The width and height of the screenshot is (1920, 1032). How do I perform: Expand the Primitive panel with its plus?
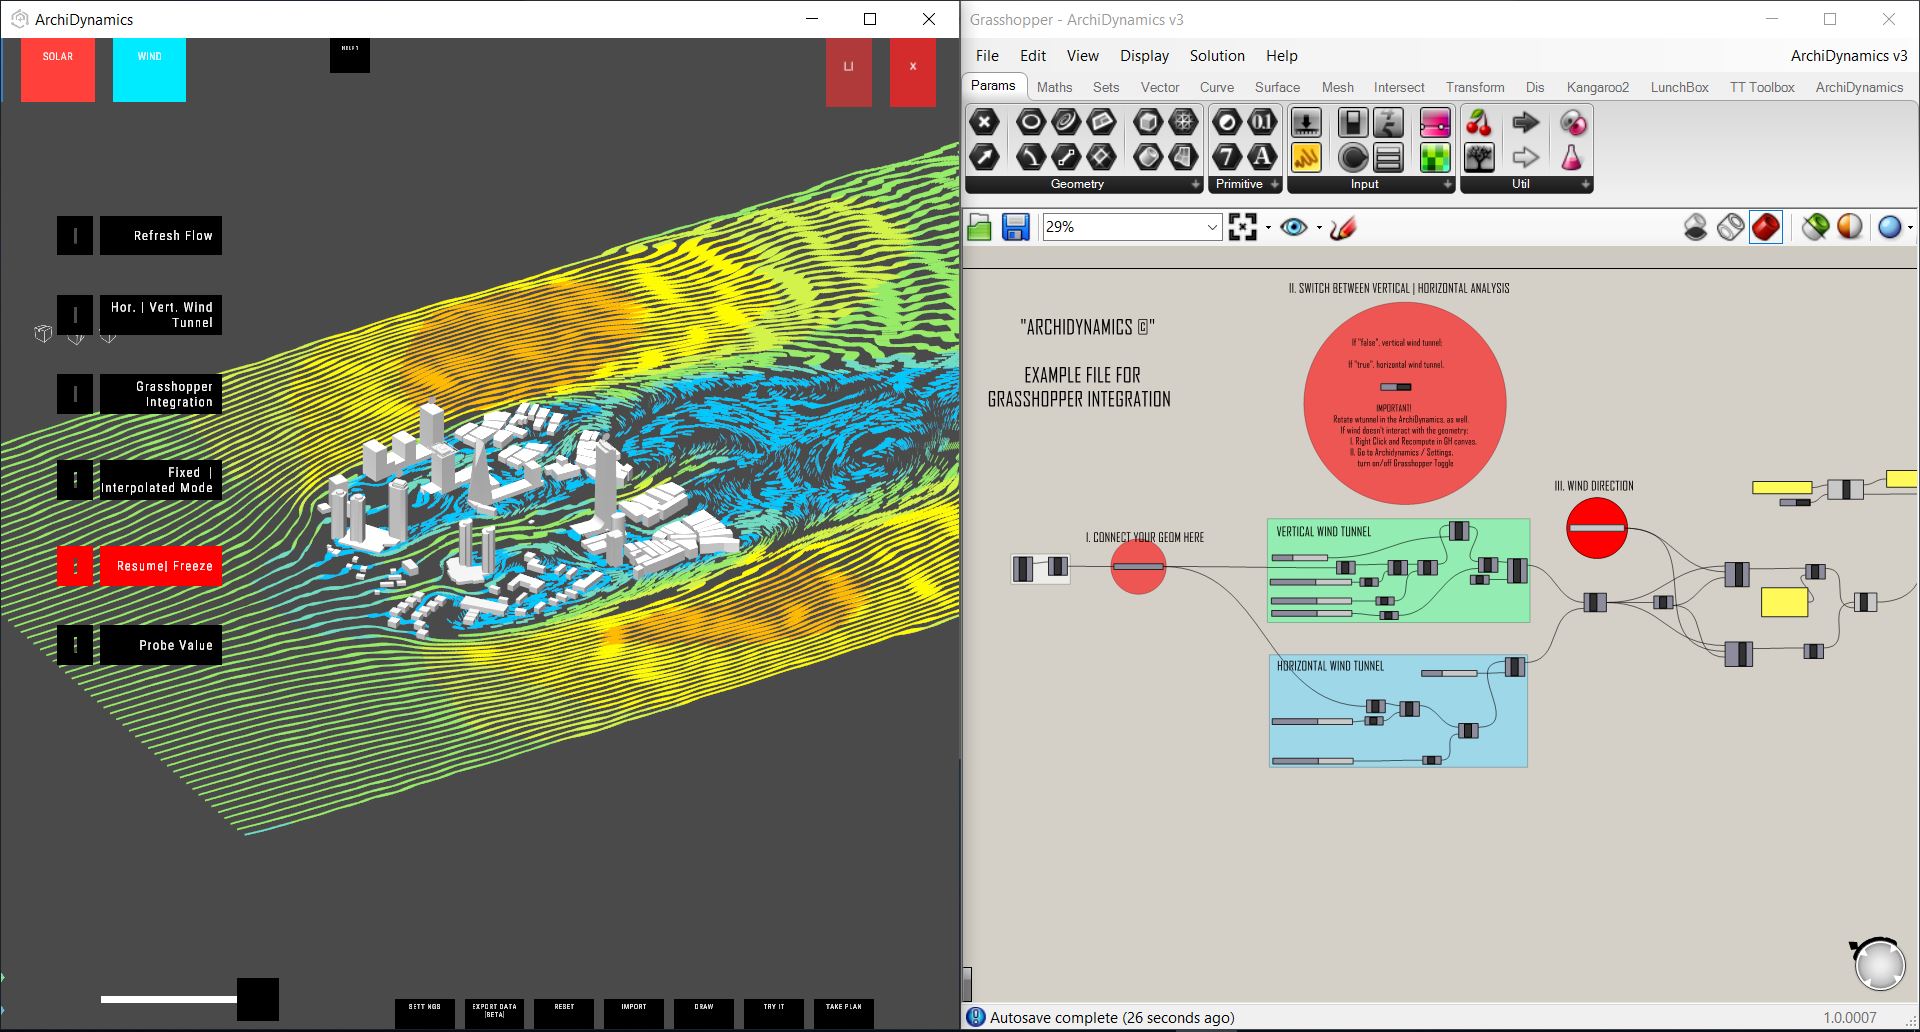pos(1275,185)
